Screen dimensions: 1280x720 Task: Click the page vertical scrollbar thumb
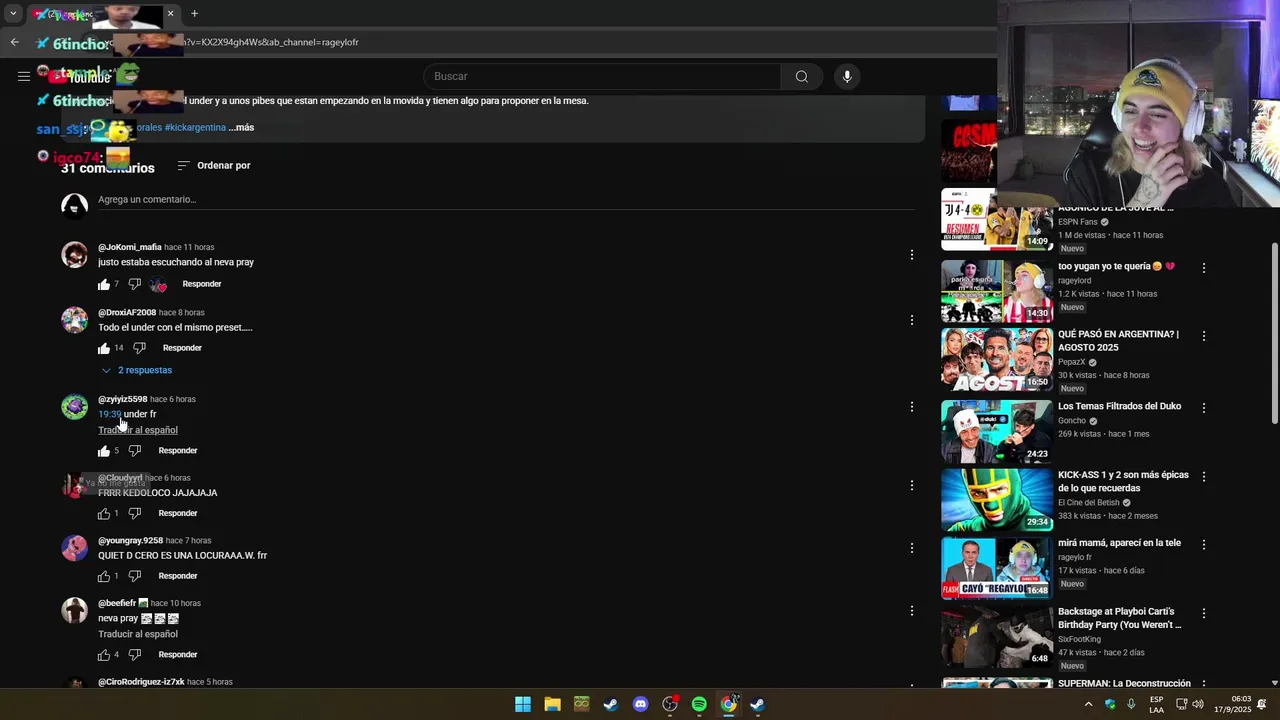tap(1275, 333)
